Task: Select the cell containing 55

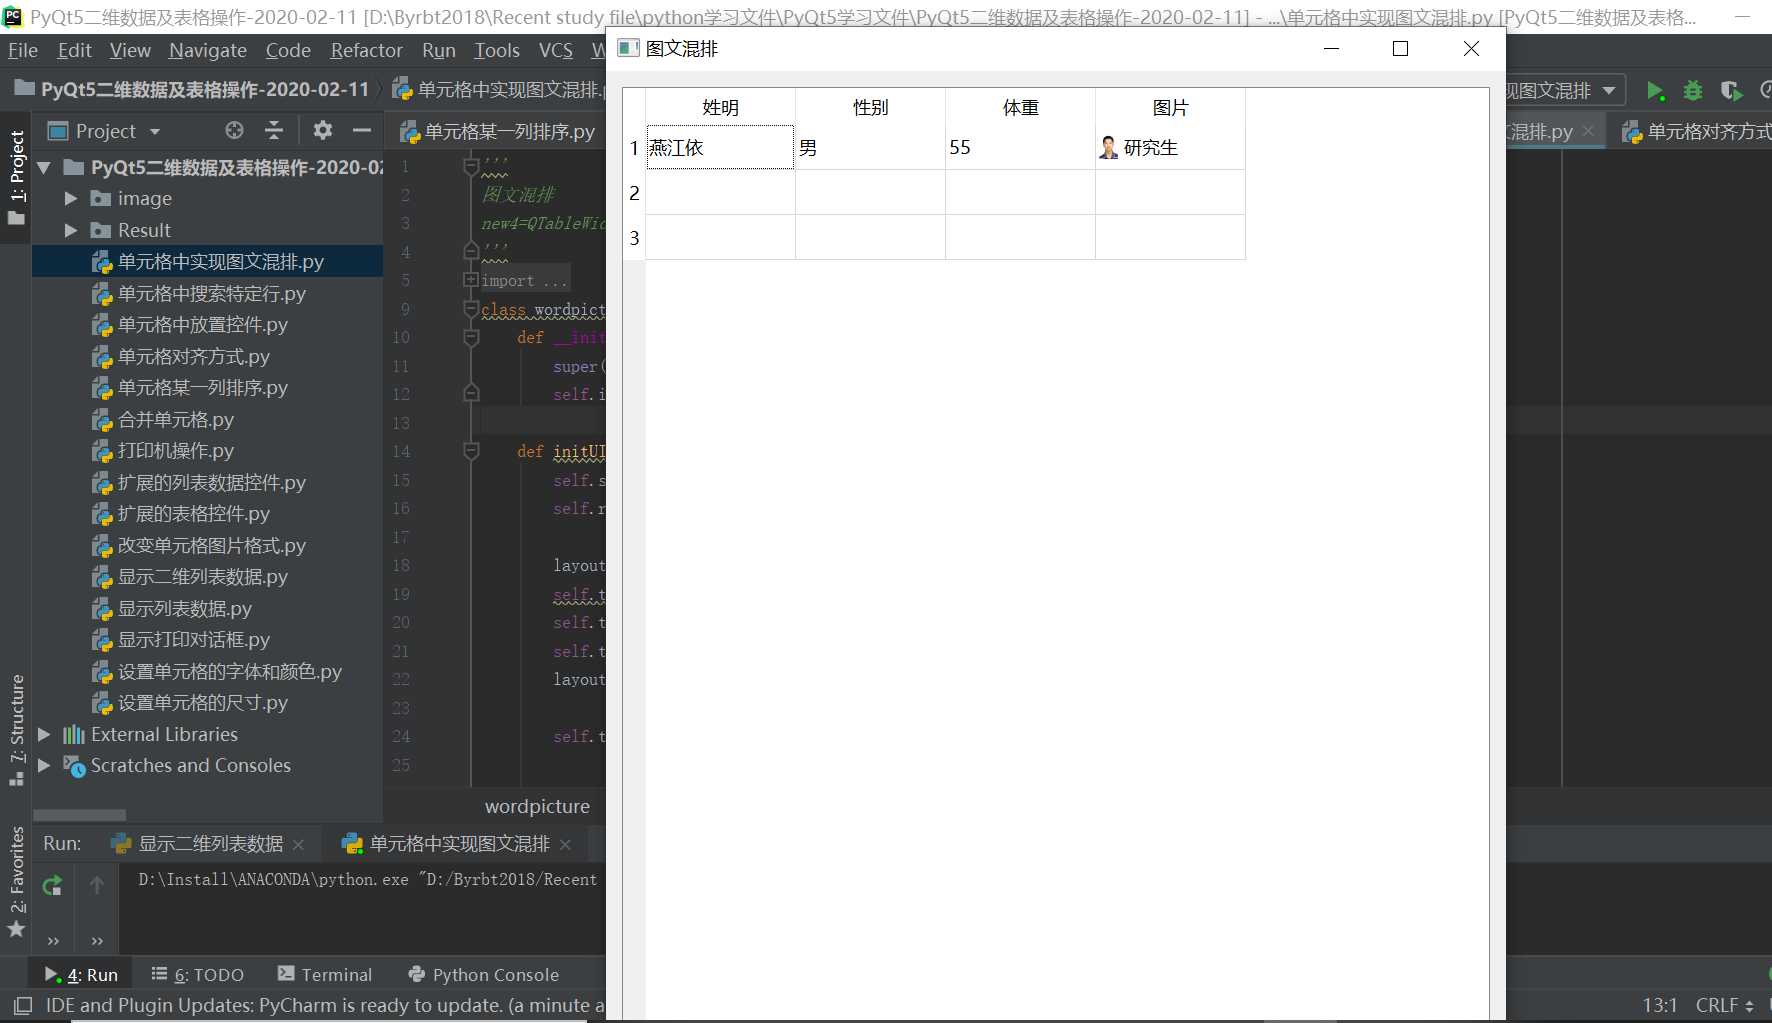Action: (x=1020, y=147)
